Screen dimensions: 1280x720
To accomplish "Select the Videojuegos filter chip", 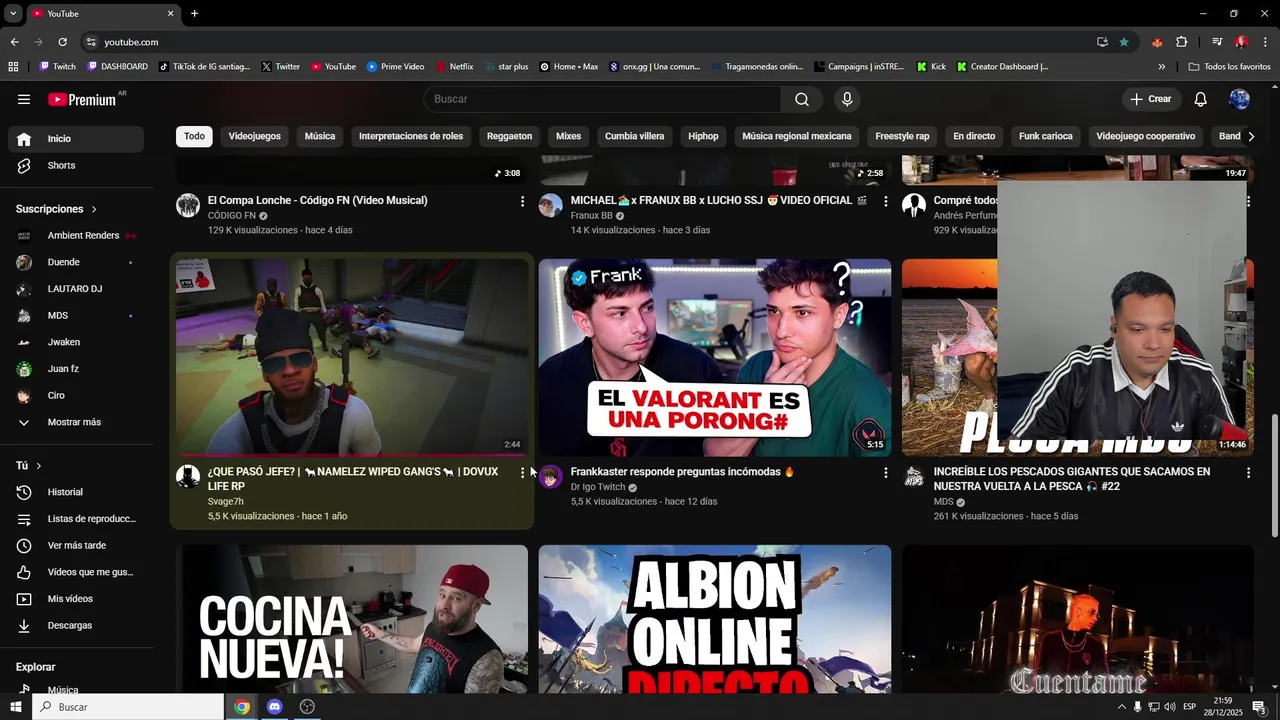I will 255,136.
